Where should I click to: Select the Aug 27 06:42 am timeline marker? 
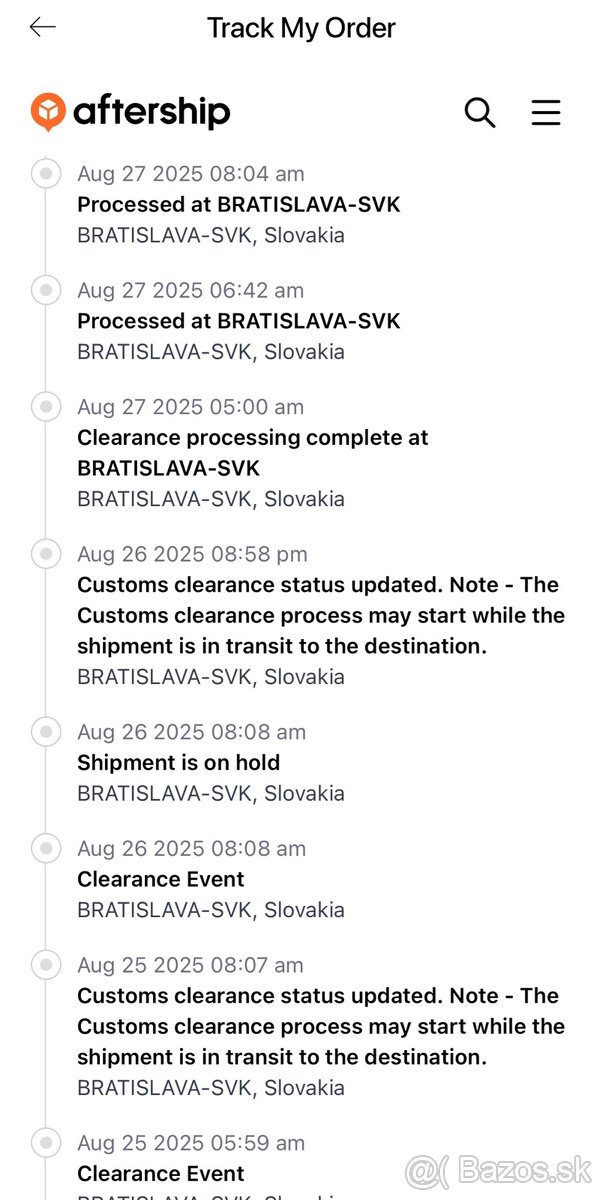[45, 290]
